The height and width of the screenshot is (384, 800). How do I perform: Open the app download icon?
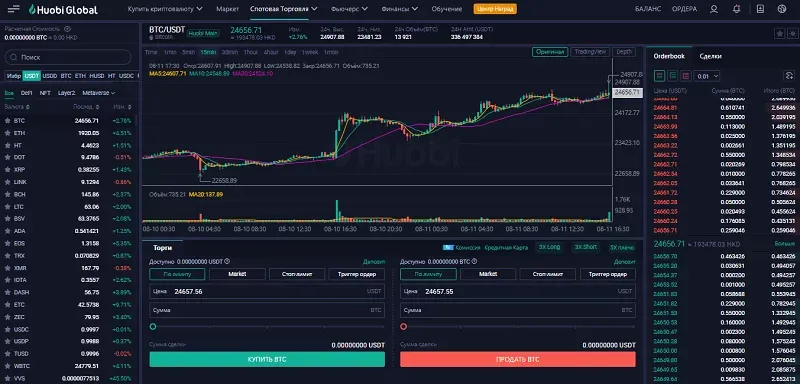pos(760,9)
